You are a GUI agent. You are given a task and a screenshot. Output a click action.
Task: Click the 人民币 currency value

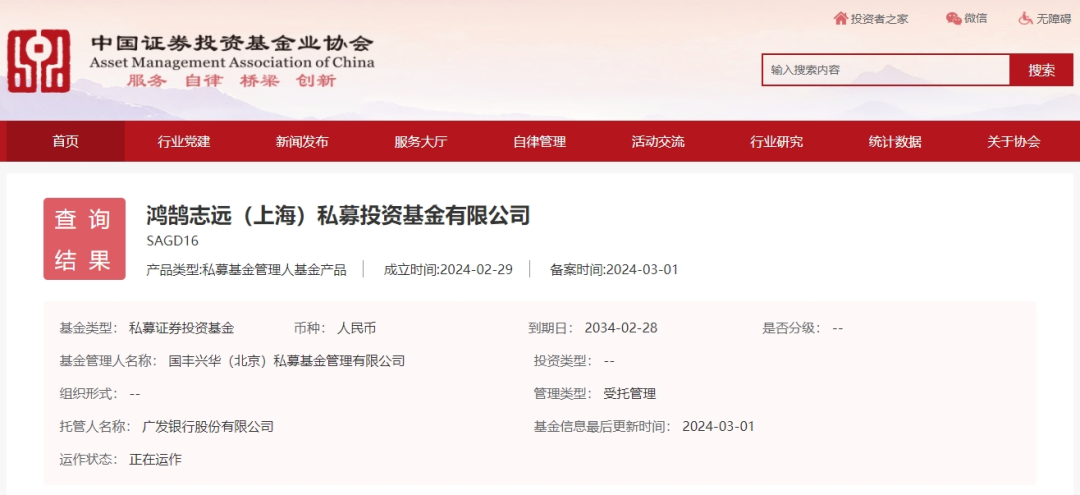click(x=357, y=328)
